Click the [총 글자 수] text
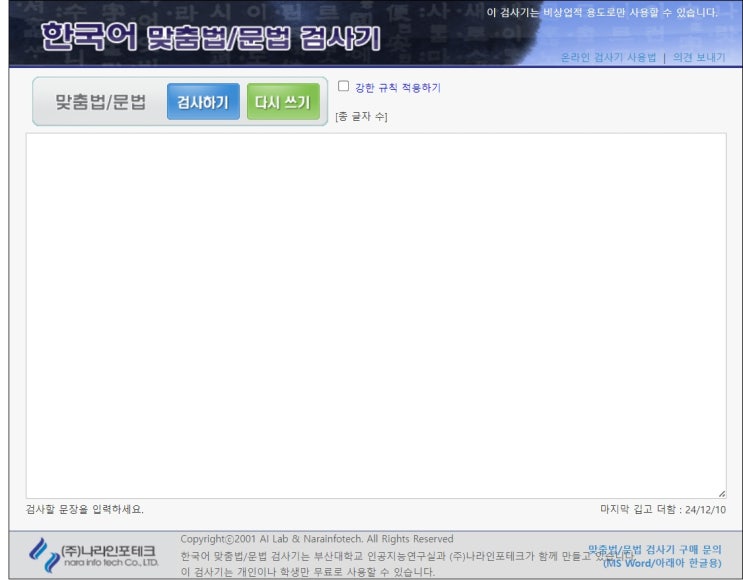The height and width of the screenshot is (580, 743). coord(361,117)
